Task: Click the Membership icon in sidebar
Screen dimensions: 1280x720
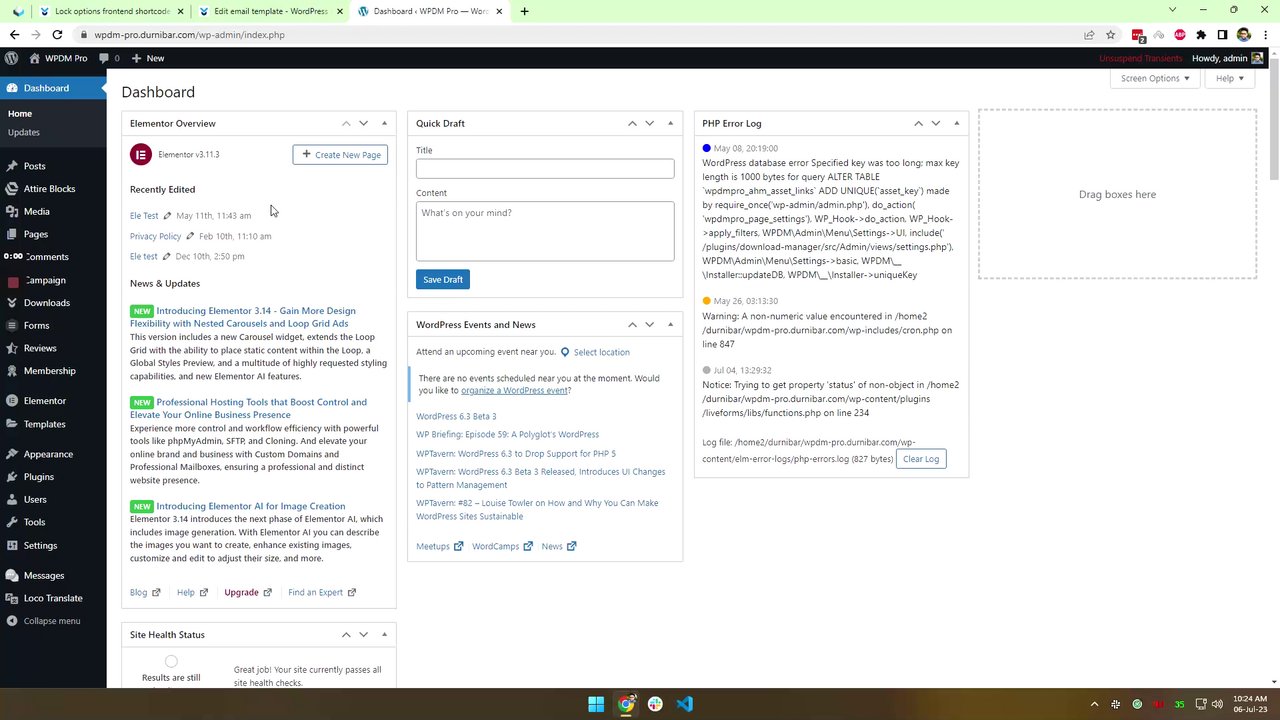Action: 12,371
